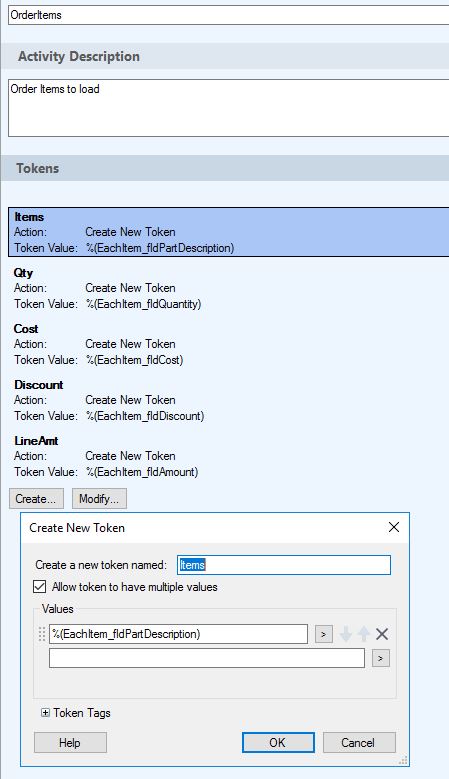This screenshot has height=779, width=449.
Task: Open token picker arrow for first value
Action: coord(324,634)
